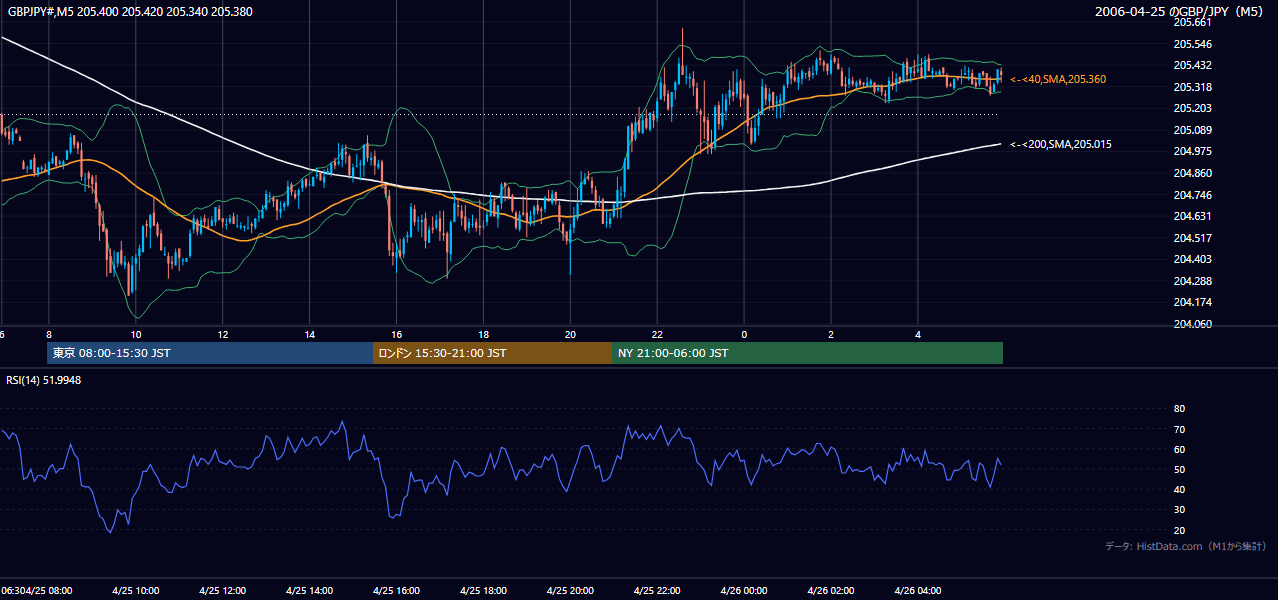Click the RSI 50 level label
The width and height of the screenshot is (1278, 600).
(1179, 469)
